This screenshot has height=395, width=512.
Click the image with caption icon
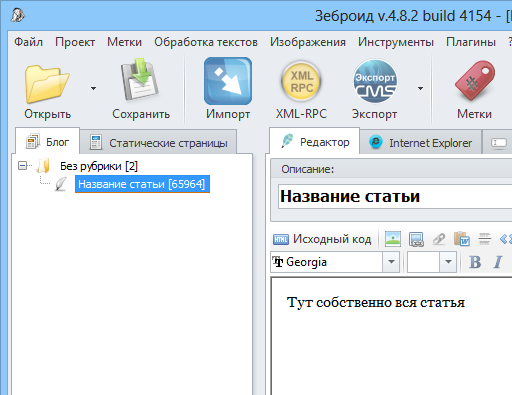click(x=416, y=239)
